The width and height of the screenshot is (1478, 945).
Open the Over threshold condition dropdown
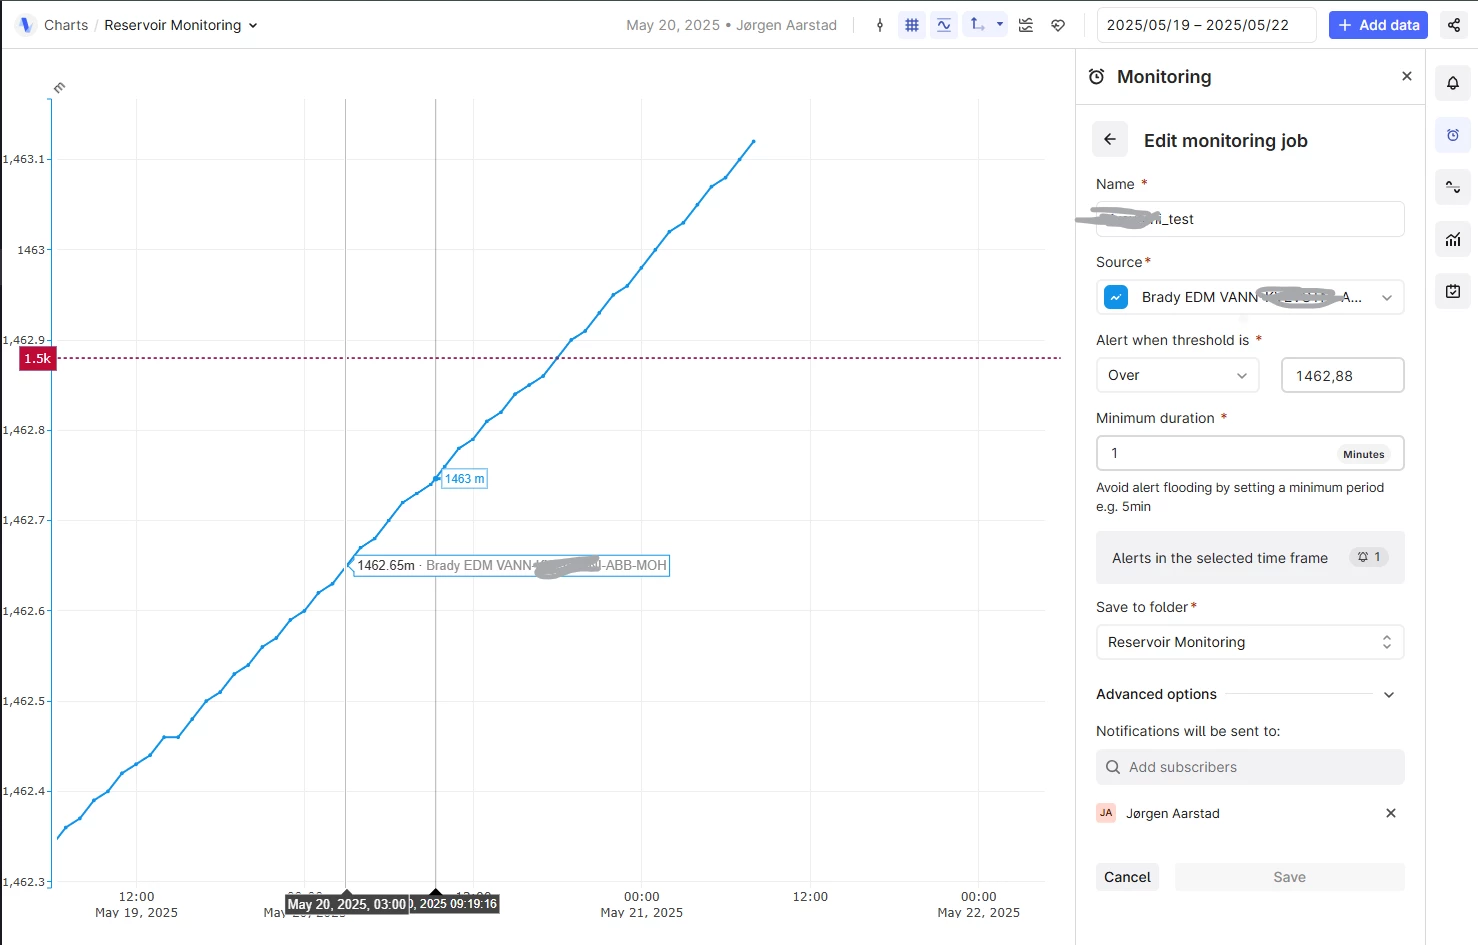click(1177, 375)
